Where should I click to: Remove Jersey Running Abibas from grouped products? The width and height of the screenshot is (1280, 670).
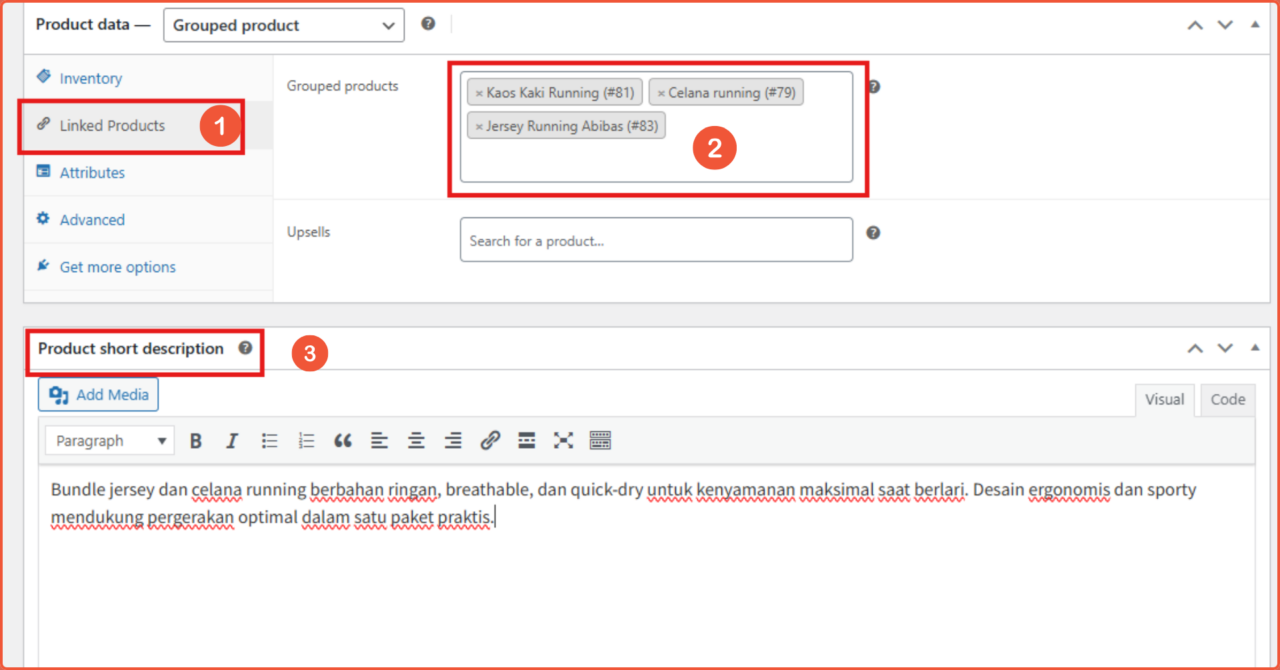click(x=481, y=125)
